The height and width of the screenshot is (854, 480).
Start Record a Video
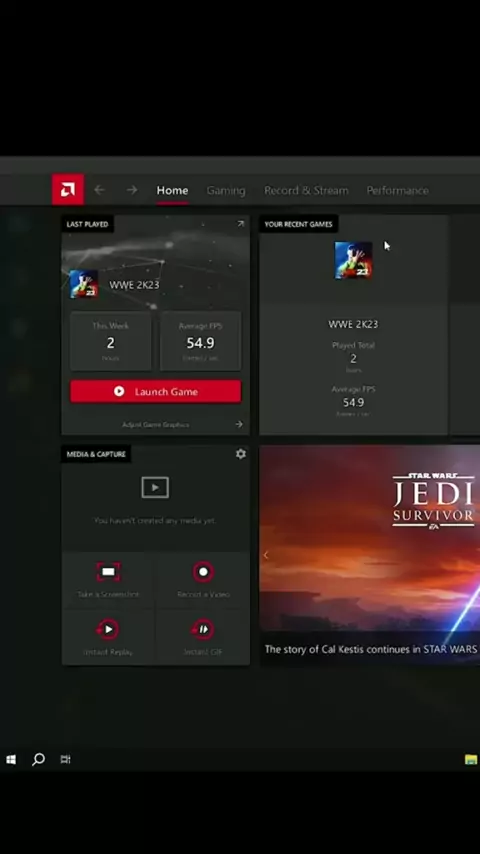tap(203, 572)
